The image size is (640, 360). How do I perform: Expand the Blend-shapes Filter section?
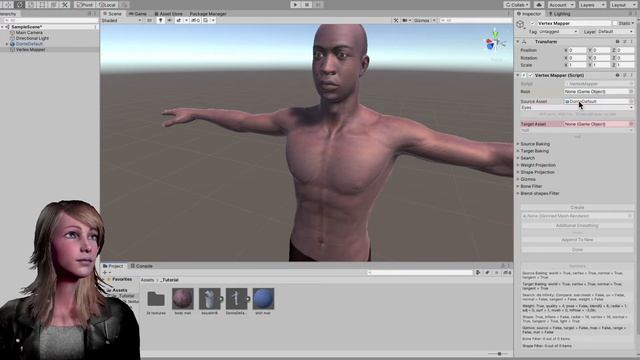point(540,193)
